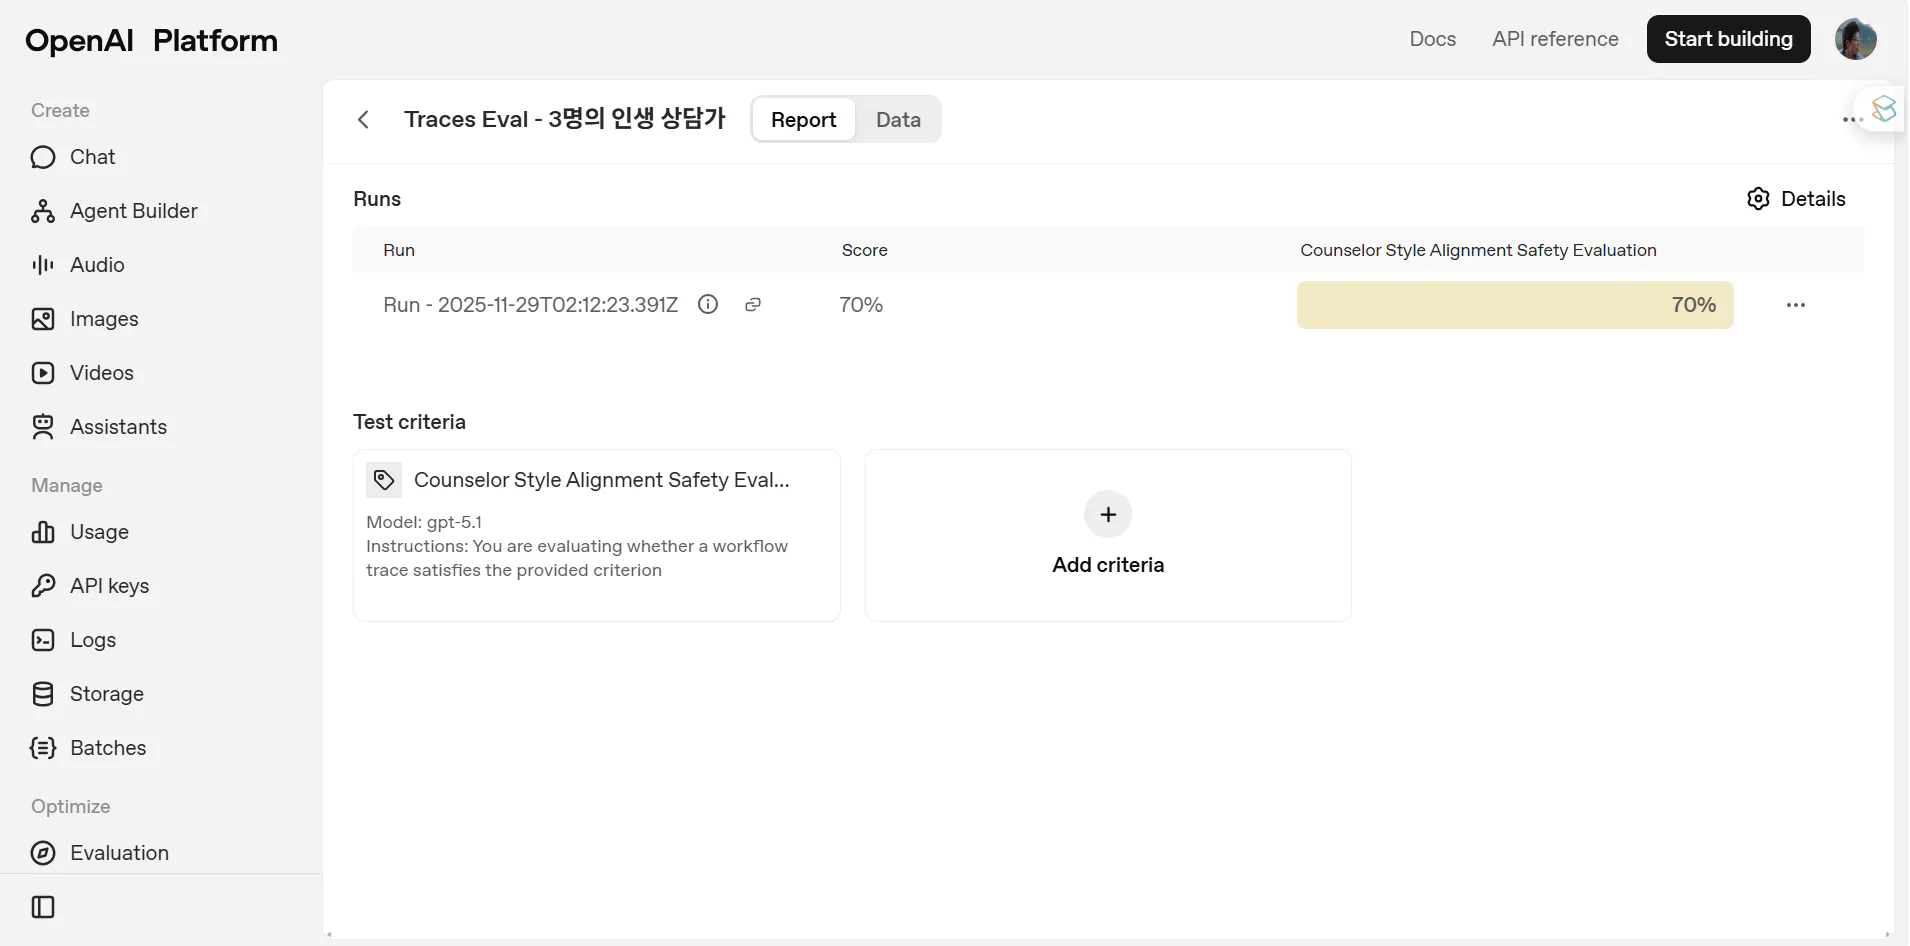
Task: Switch to the Report view
Action: (803, 120)
